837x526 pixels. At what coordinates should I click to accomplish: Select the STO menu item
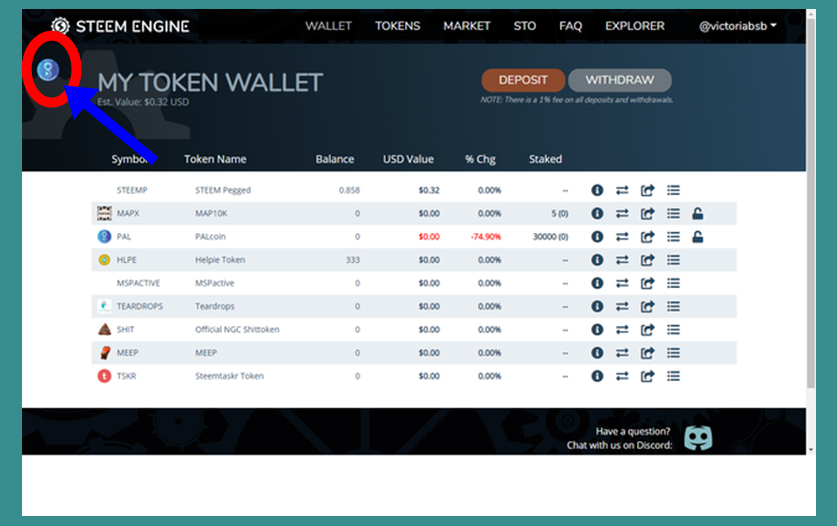[x=525, y=26]
